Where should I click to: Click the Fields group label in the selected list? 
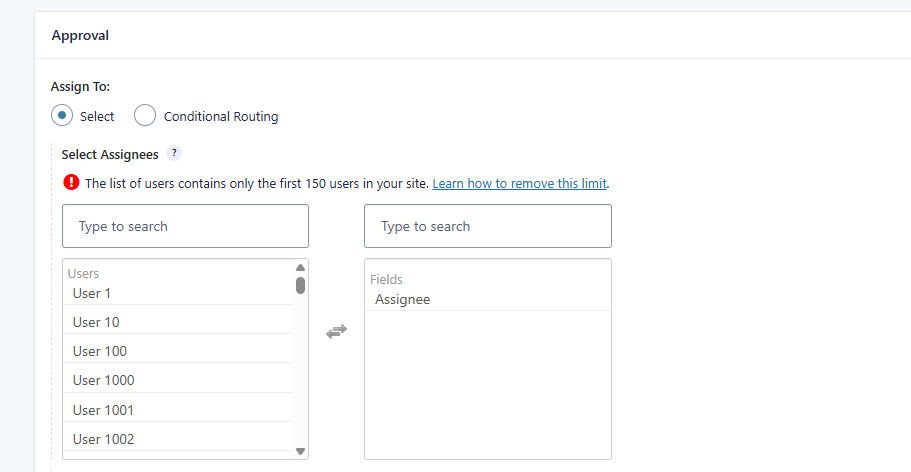coord(386,280)
